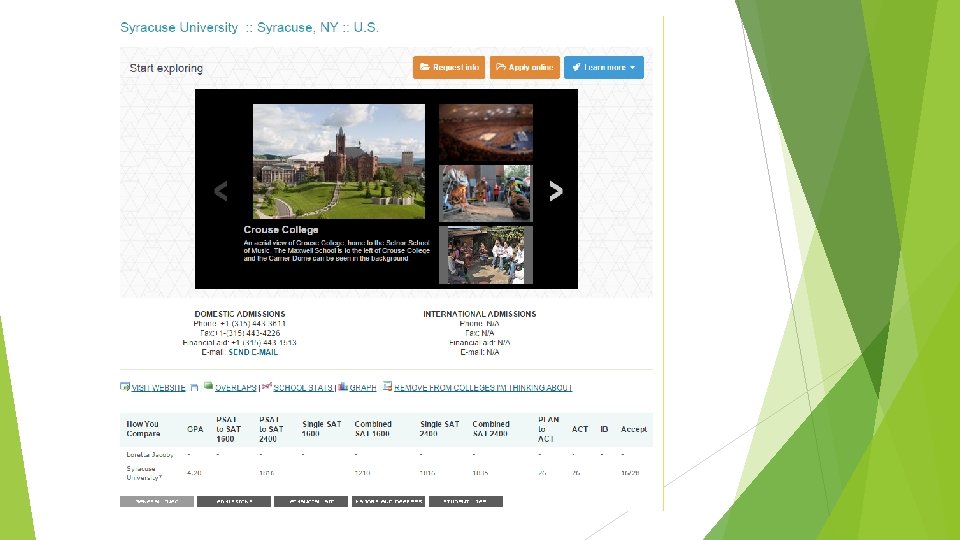Select the metal pouring crowd thumbnail
The height and width of the screenshot is (540, 960).
click(x=486, y=193)
